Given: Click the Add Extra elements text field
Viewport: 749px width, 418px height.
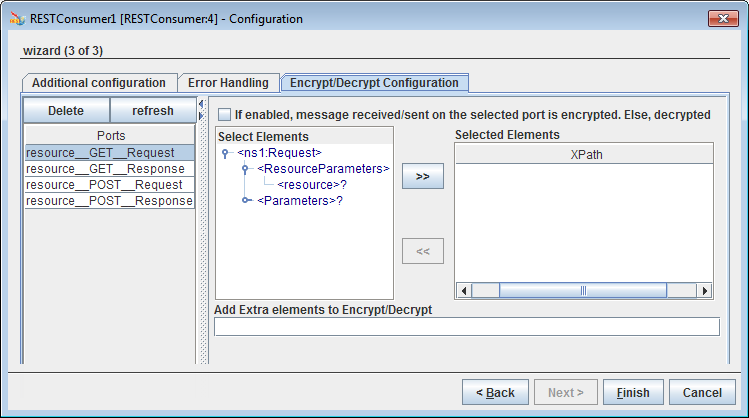Looking at the screenshot, I should (x=466, y=327).
